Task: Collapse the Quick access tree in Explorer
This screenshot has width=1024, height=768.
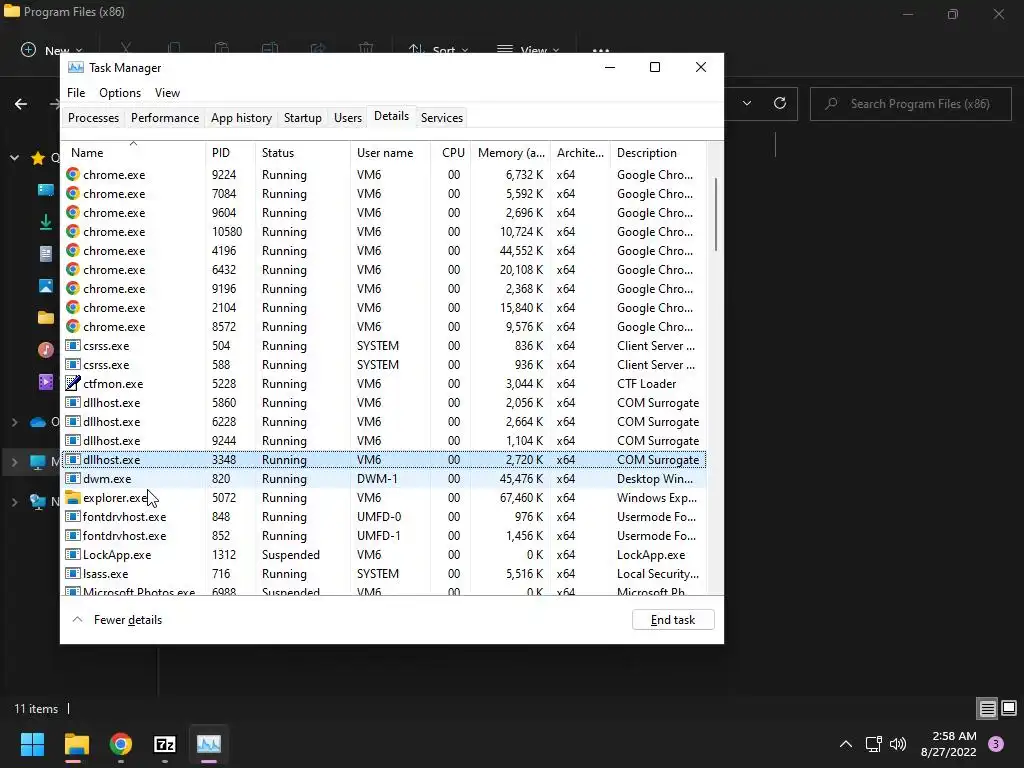Action: point(14,157)
